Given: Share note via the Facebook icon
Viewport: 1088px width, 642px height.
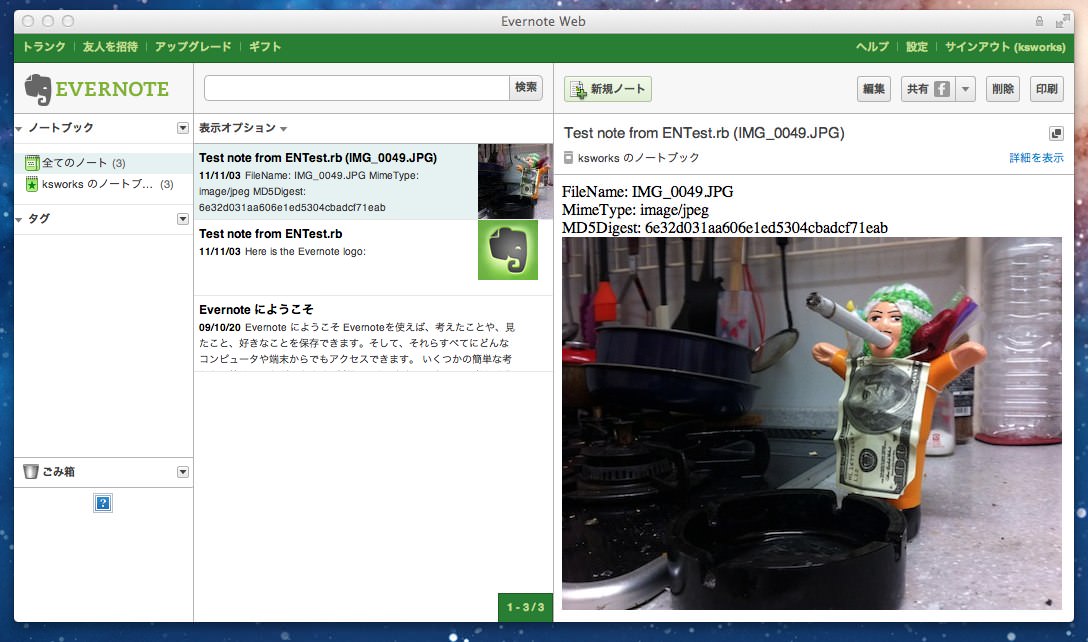Looking at the screenshot, I should click(942, 89).
